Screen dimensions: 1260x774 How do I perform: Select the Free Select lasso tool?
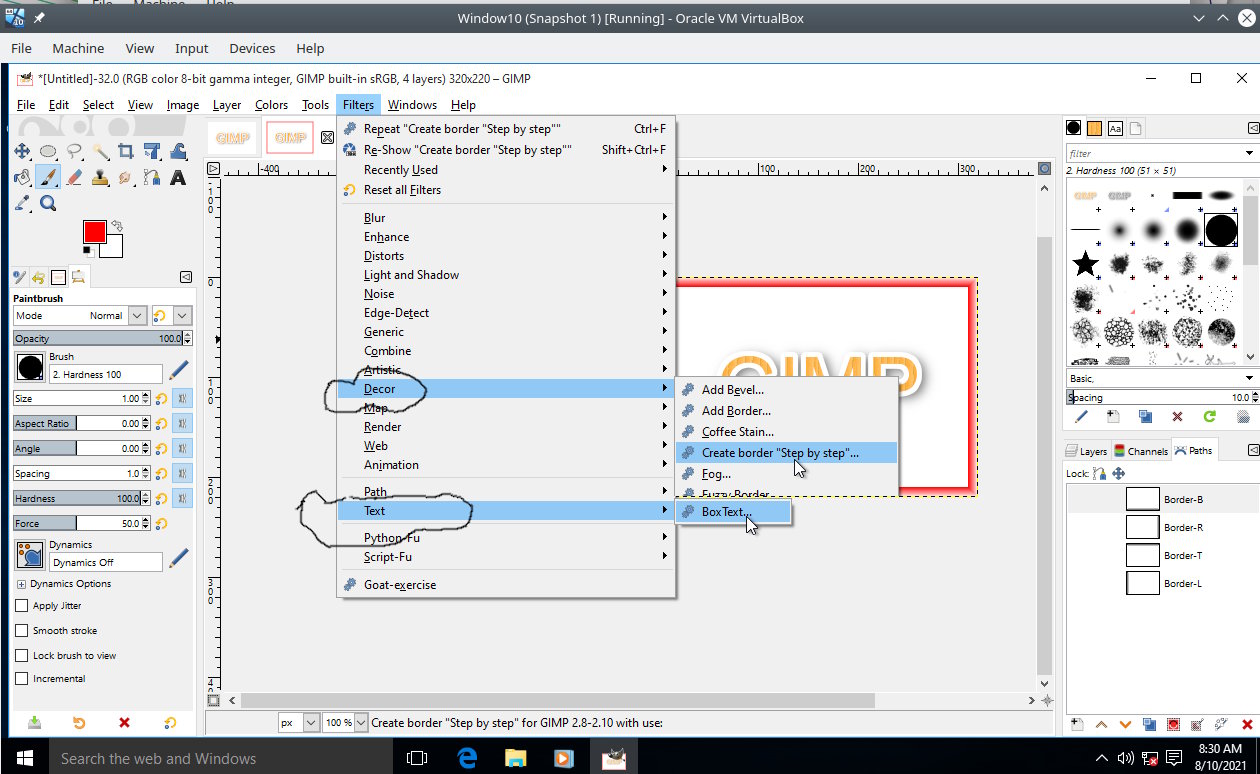tap(74, 152)
